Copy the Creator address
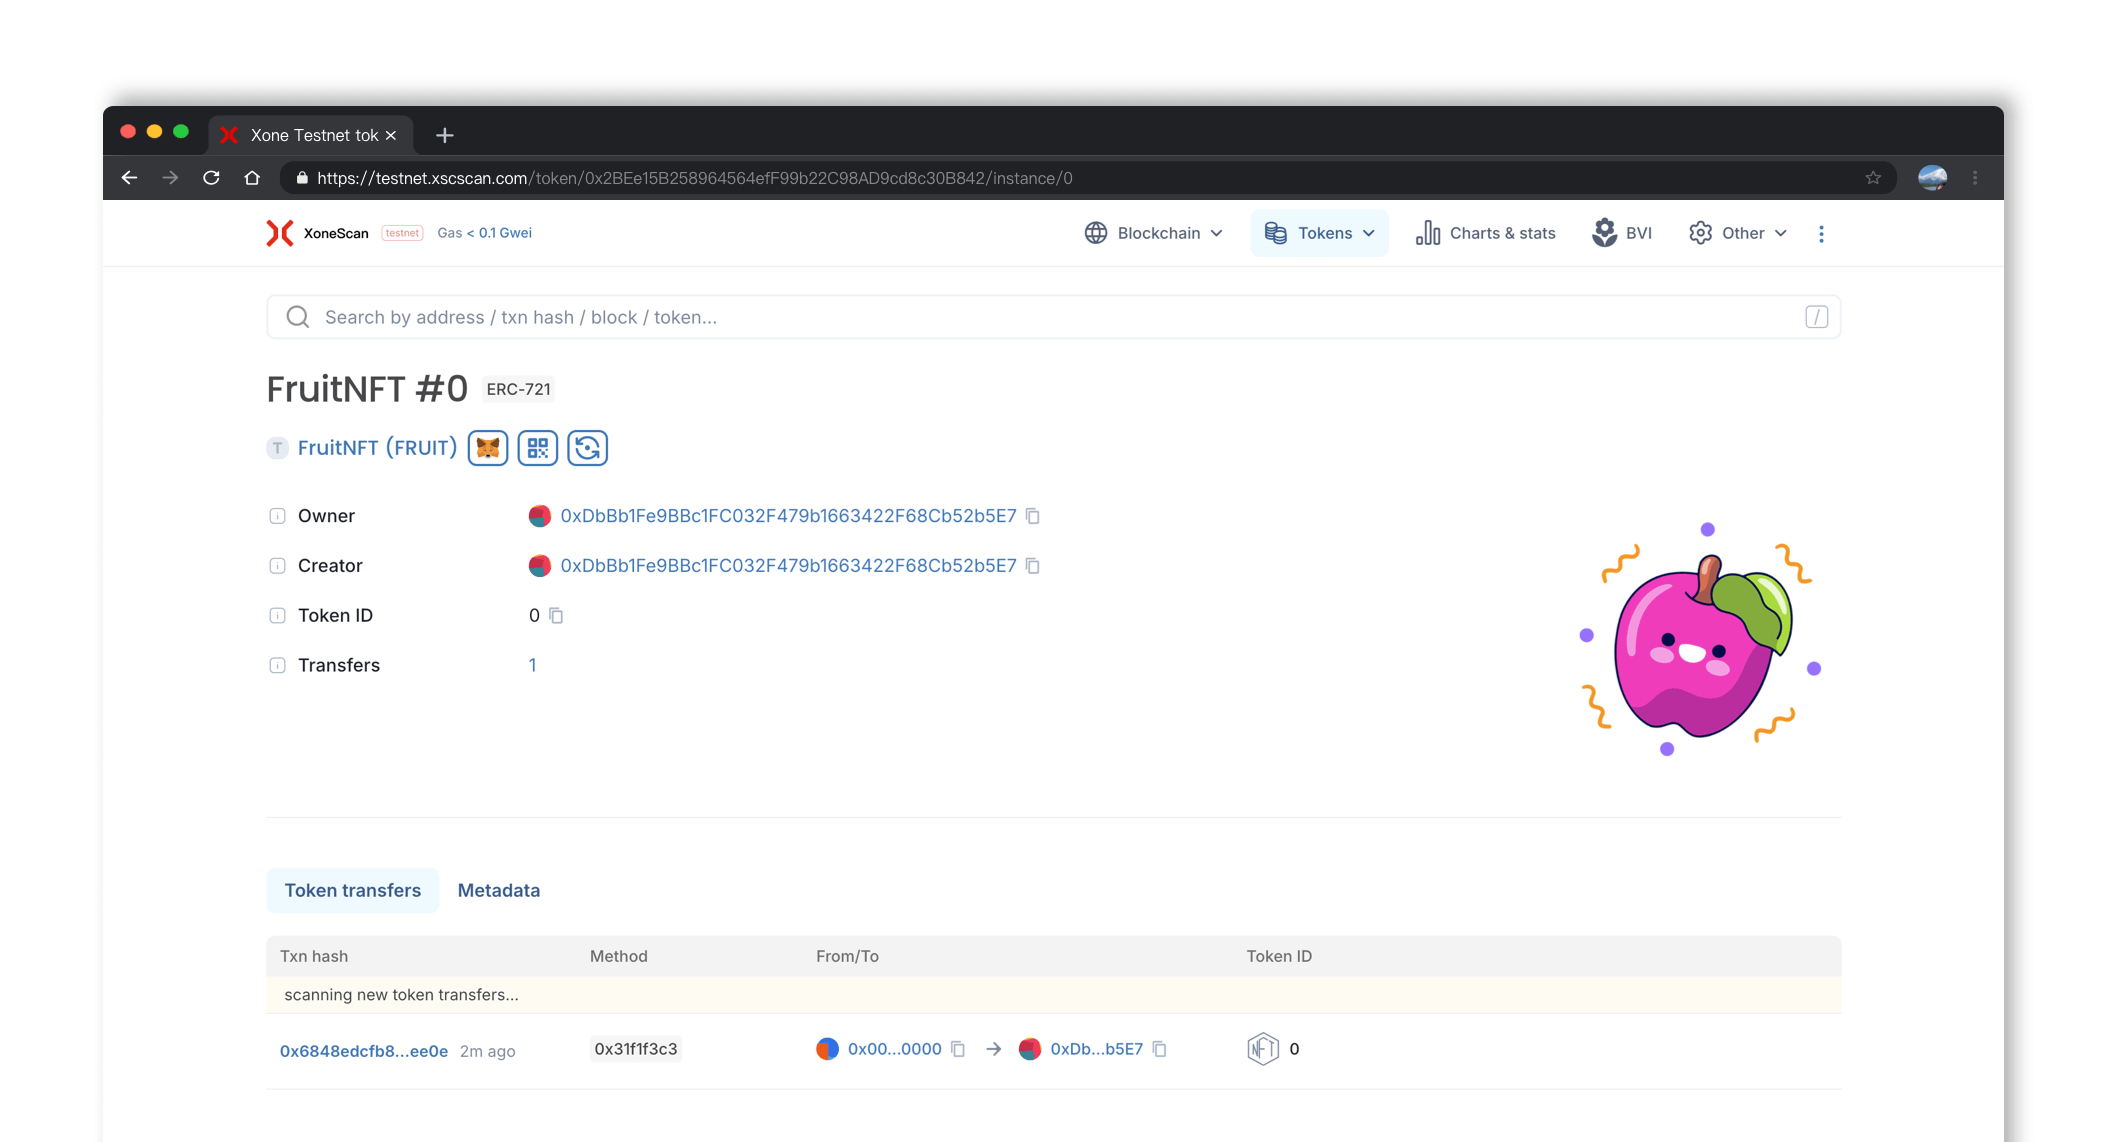The width and height of the screenshot is (2108, 1142). click(x=1033, y=566)
